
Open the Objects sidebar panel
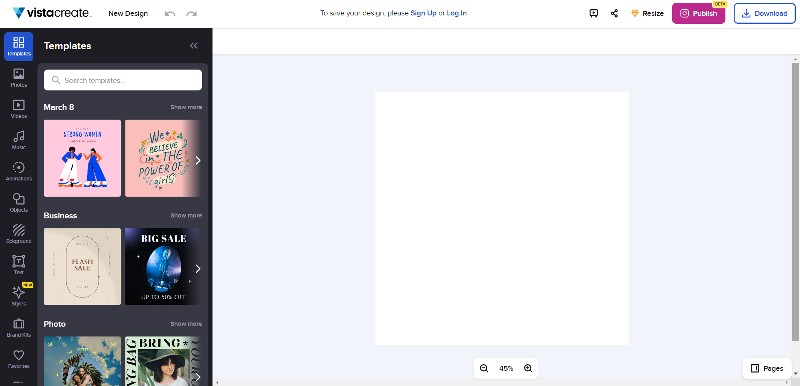tap(18, 202)
